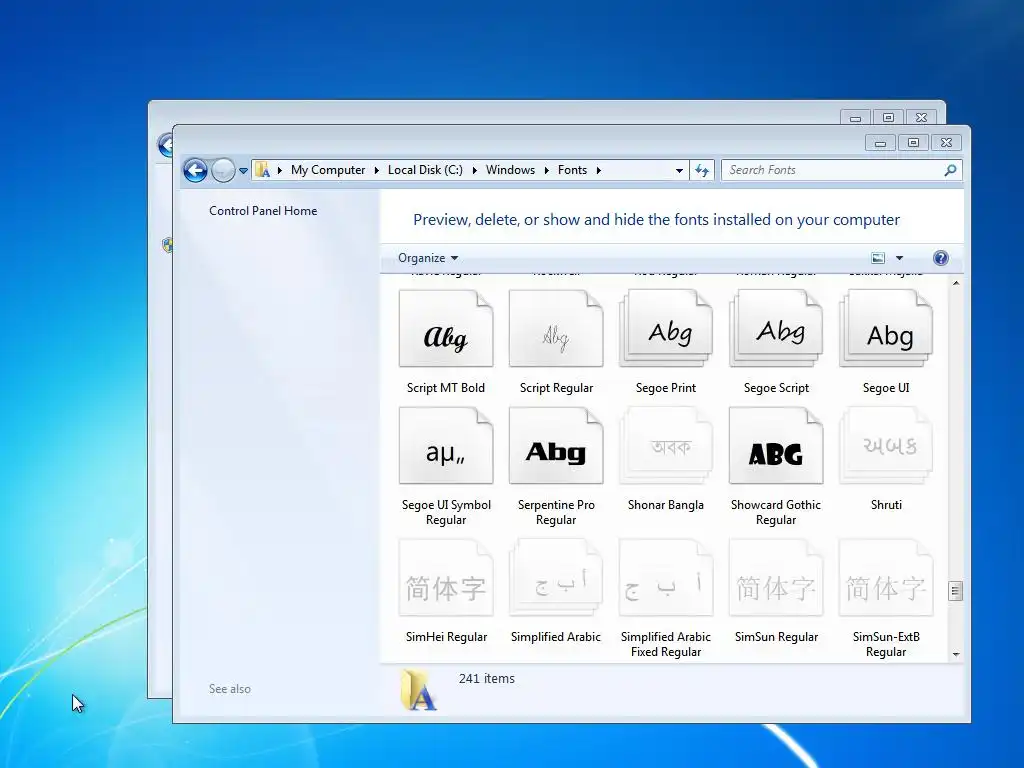Select My Computer in the address path
Viewport: 1024px width, 768px height.
[x=328, y=170]
